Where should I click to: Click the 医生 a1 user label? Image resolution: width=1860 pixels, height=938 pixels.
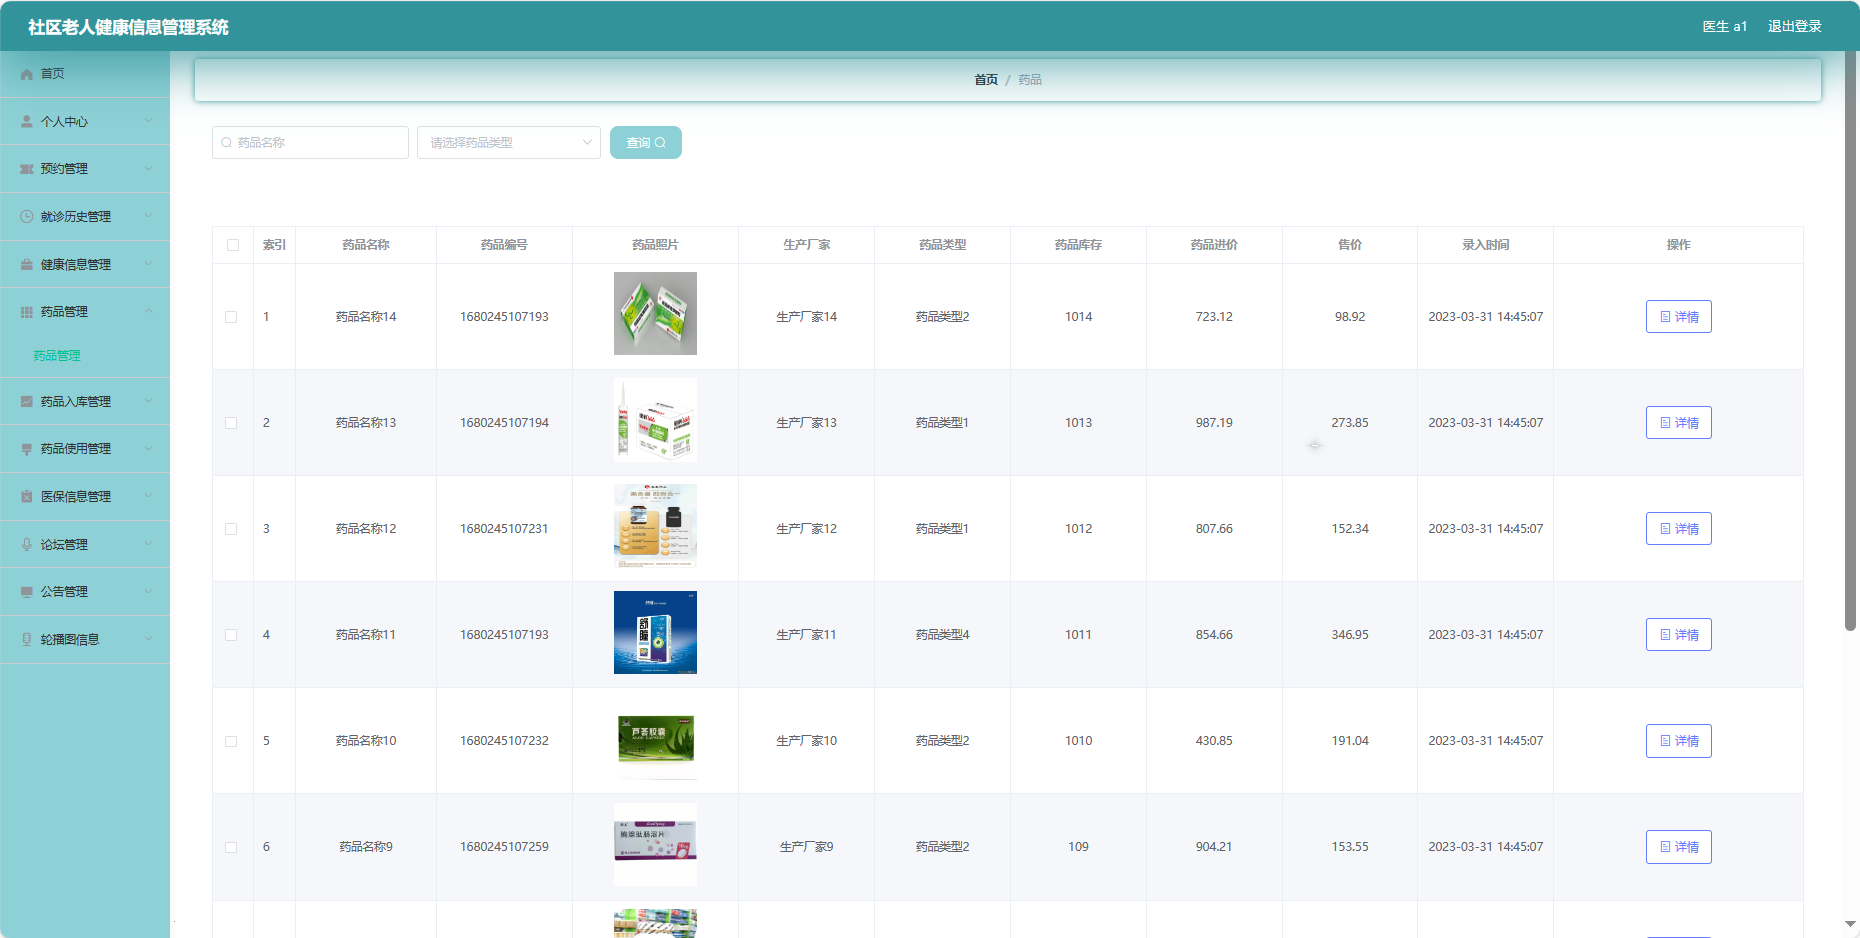click(1725, 26)
